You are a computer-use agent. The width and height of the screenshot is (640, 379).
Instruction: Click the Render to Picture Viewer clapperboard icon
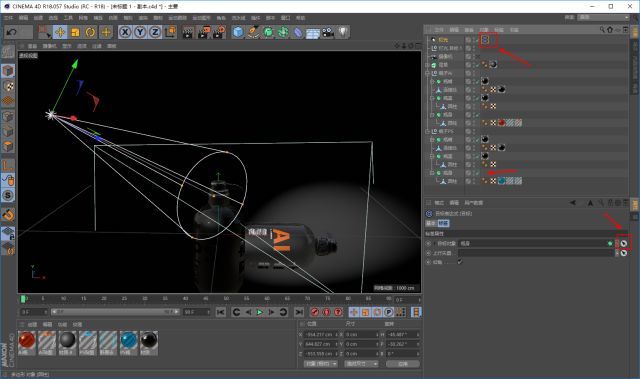(x=203, y=32)
